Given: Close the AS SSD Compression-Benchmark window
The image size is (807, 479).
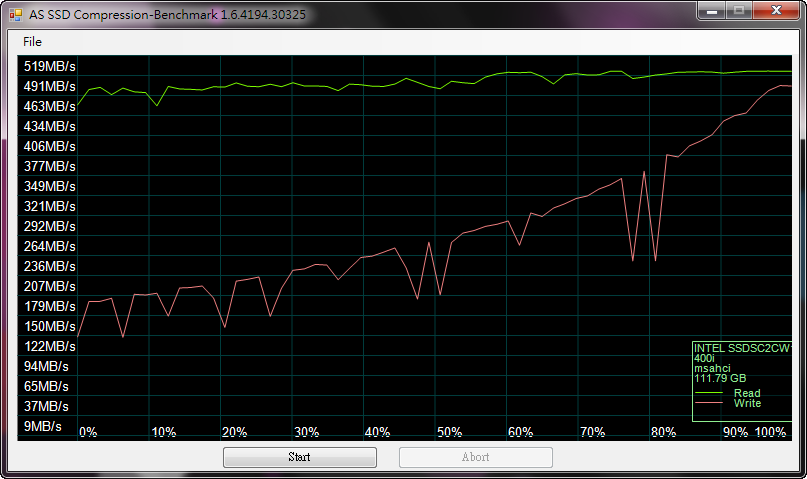Looking at the screenshot, I should pos(777,12).
